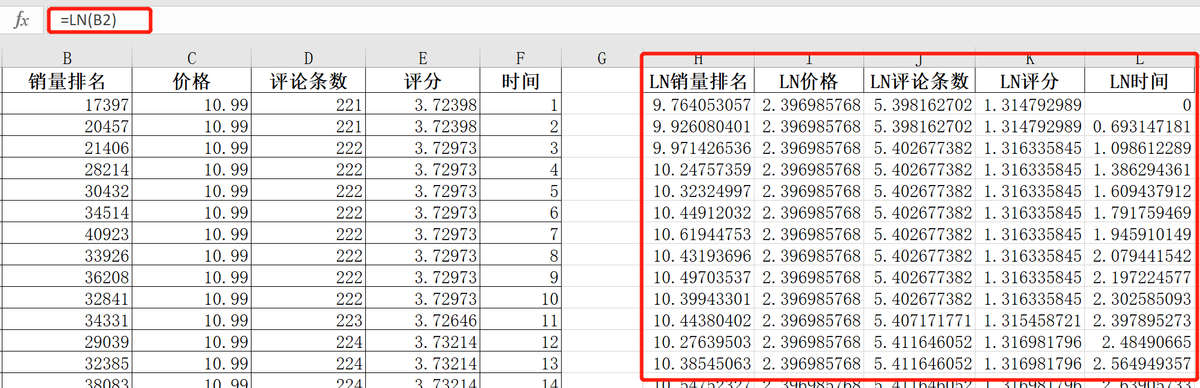Click LN time cell 0.693147181
The width and height of the screenshot is (1200, 388).
tap(1139, 126)
